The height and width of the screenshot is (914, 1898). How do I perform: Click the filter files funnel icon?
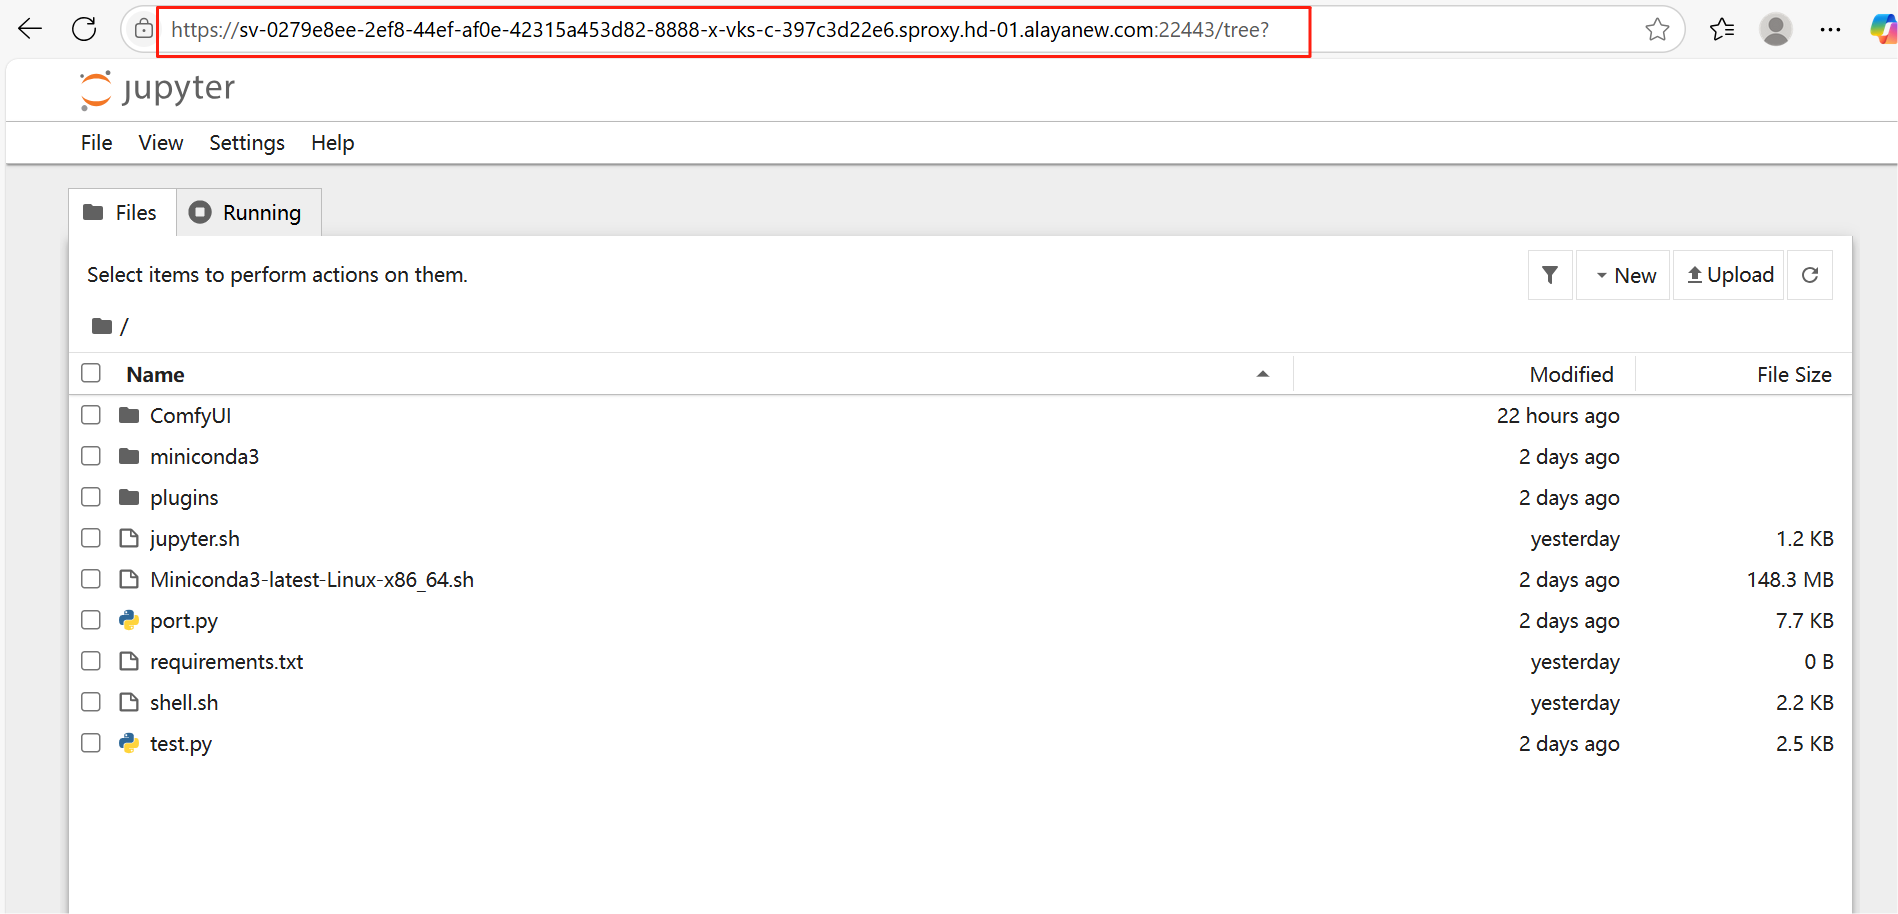[x=1549, y=275]
